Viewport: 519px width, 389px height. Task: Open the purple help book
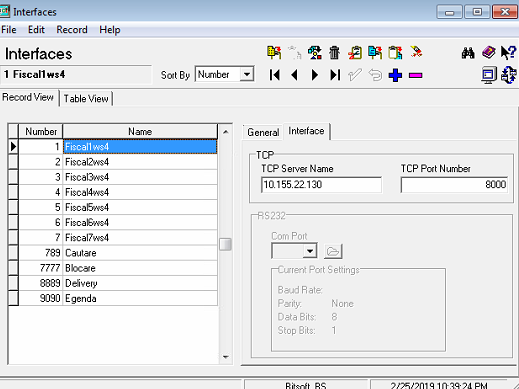click(x=489, y=53)
